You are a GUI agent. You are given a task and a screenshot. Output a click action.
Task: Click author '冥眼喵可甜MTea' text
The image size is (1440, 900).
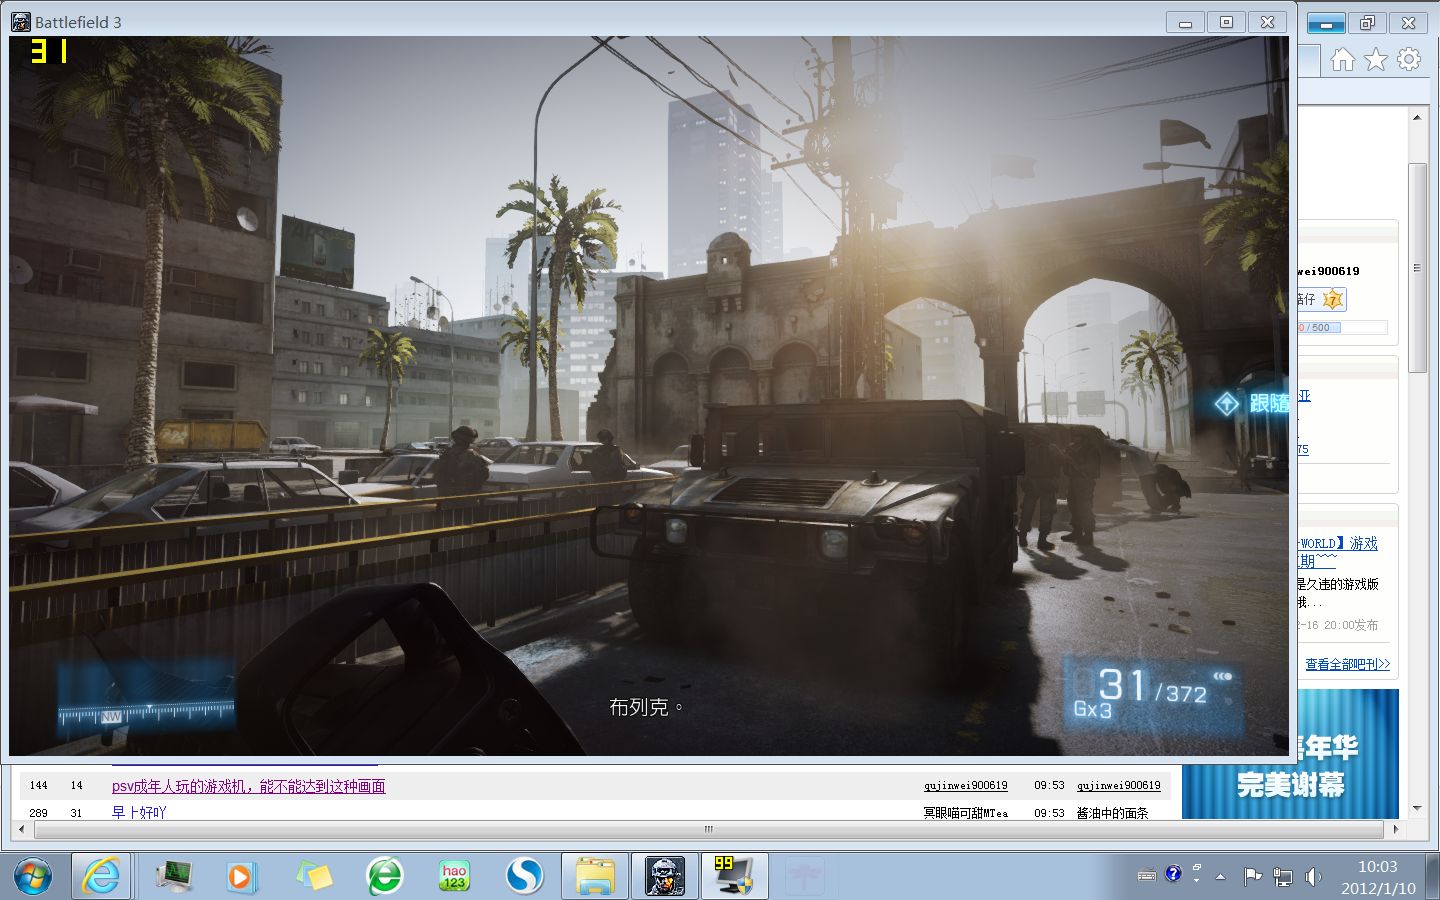pyautogui.click(x=965, y=813)
